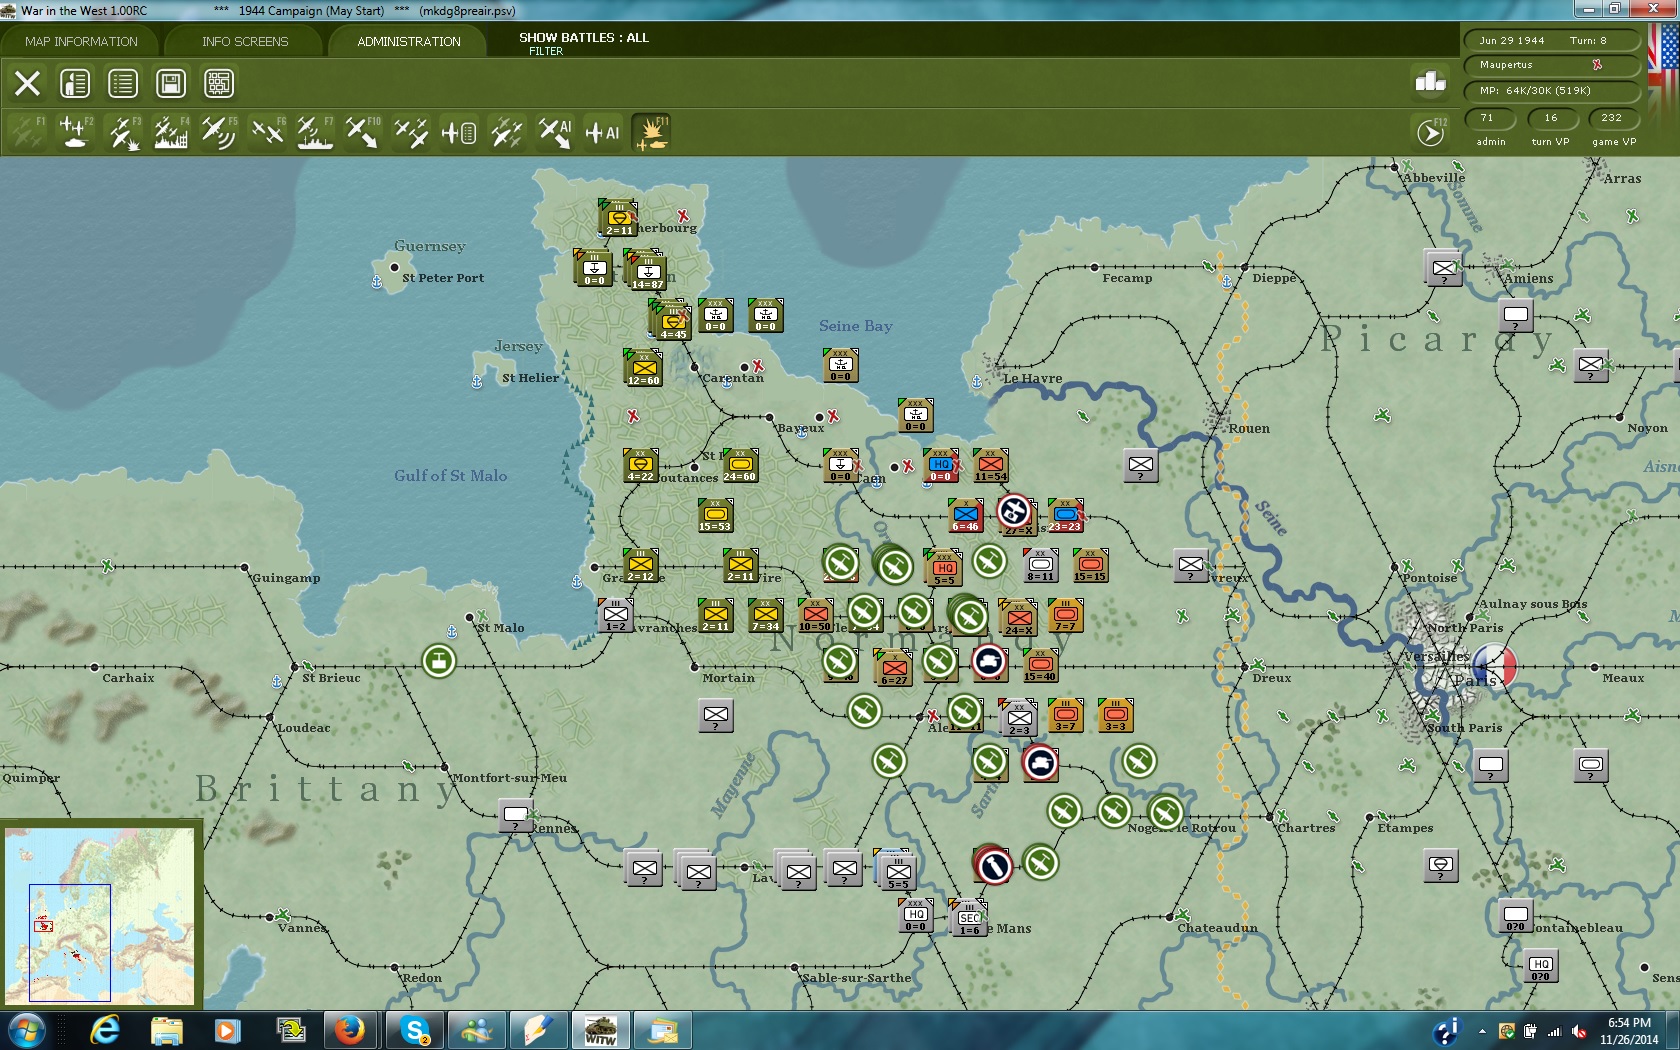Viewport: 1680px width, 1050px height.
Task: Click the F12 end turn arrow icon
Action: [x=1431, y=132]
